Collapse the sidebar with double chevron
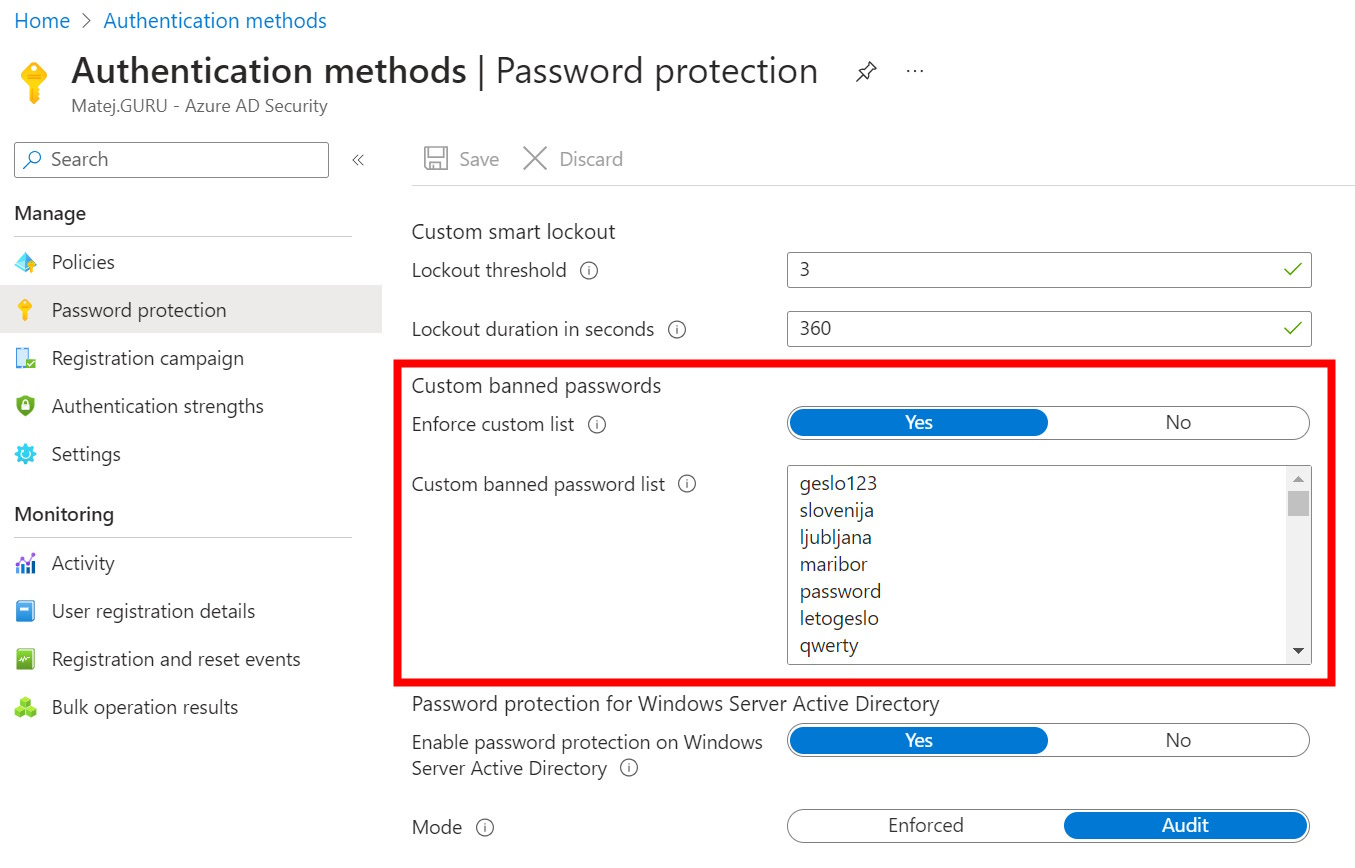 tap(358, 160)
